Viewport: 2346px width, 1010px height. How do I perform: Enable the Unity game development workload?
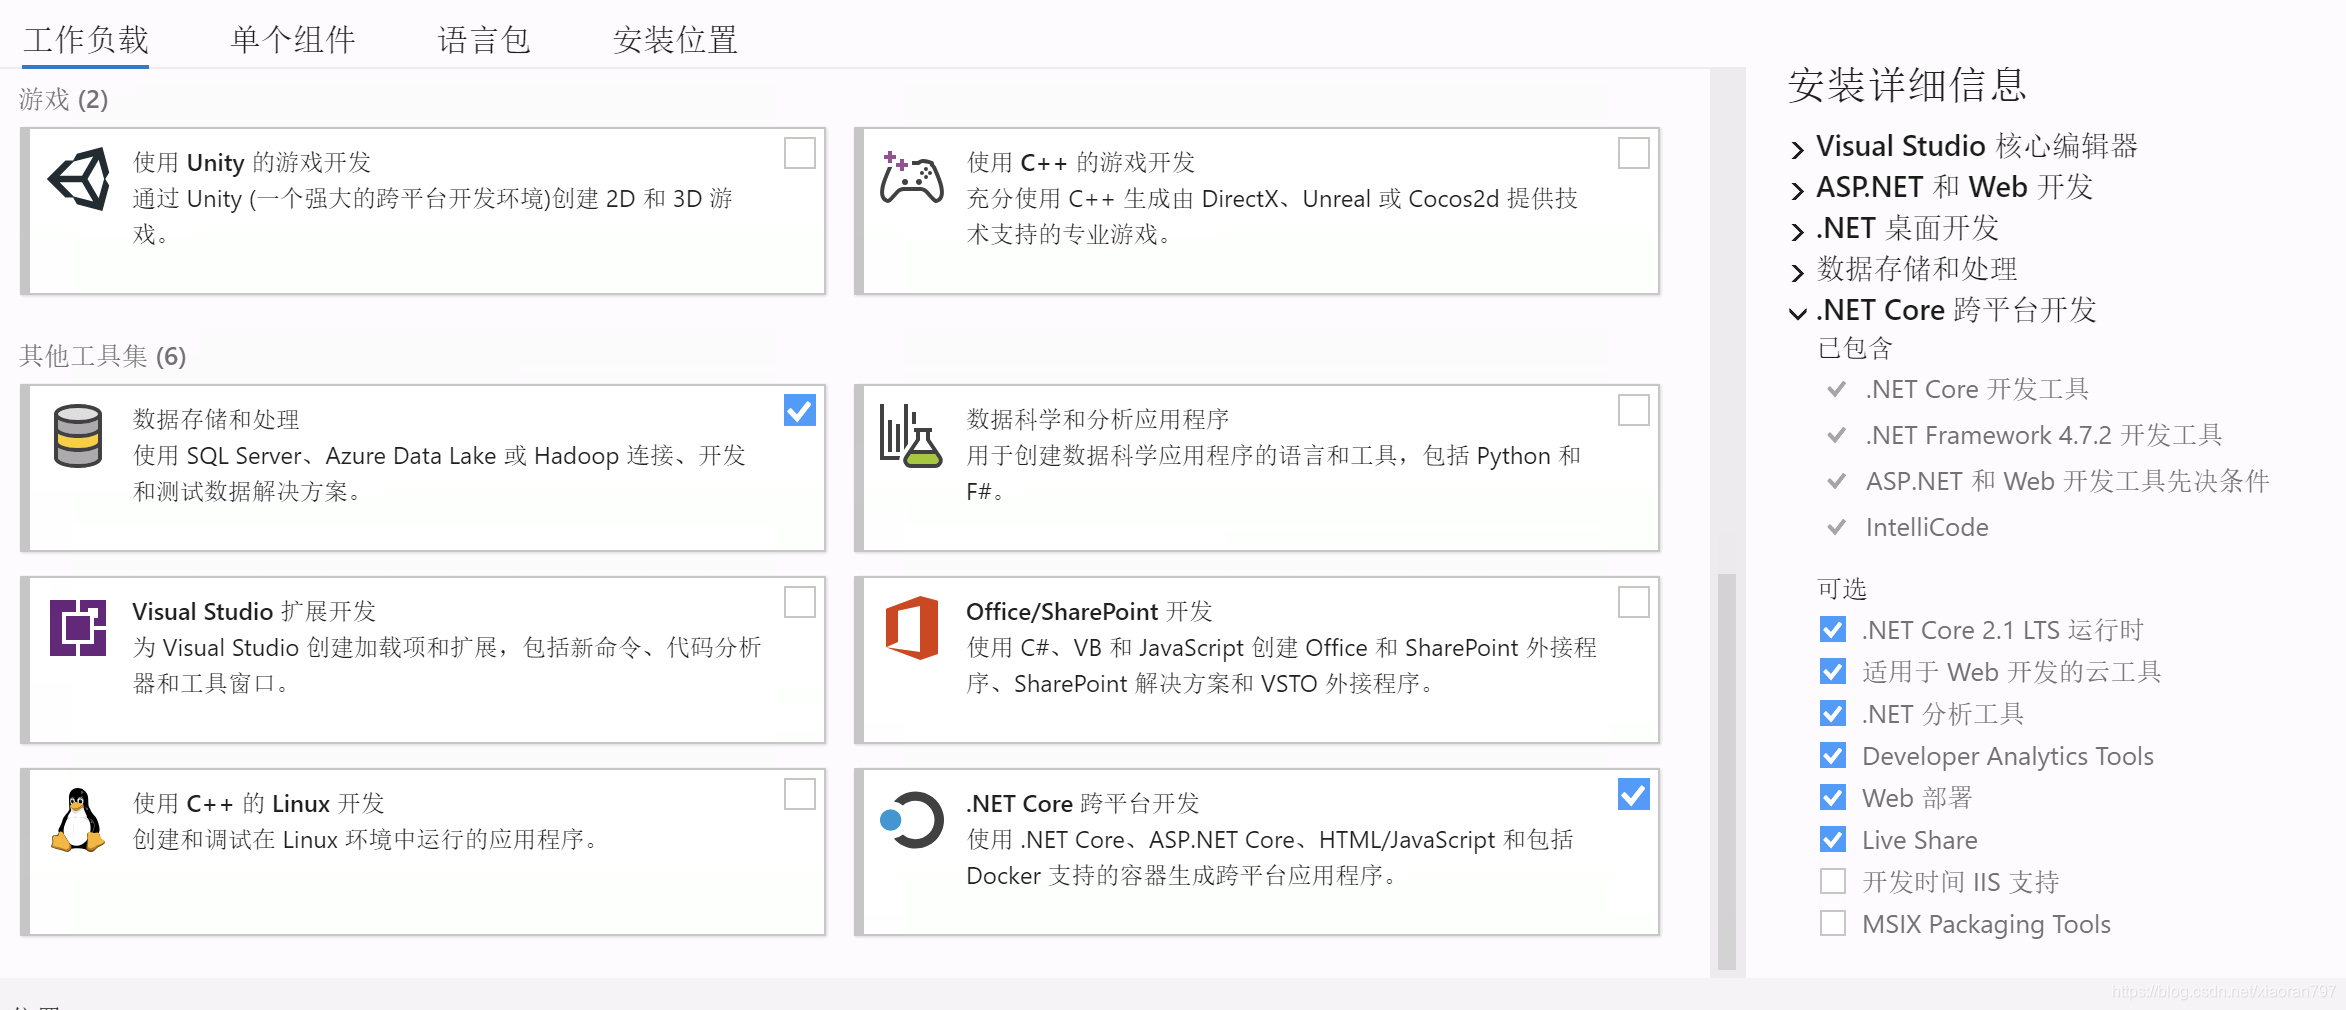(800, 153)
